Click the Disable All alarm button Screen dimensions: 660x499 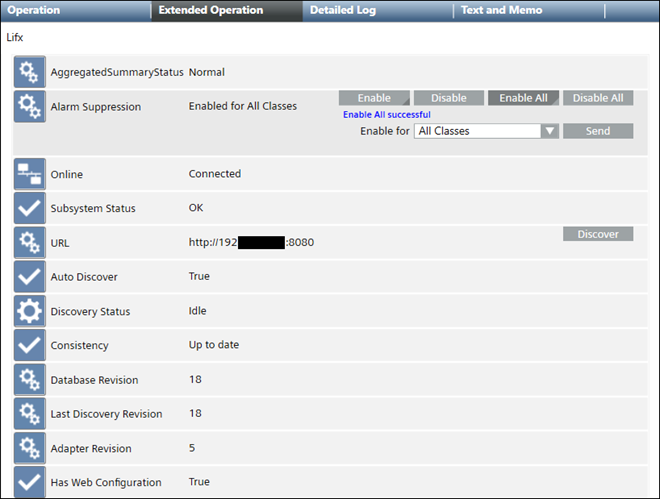pyautogui.click(x=598, y=98)
